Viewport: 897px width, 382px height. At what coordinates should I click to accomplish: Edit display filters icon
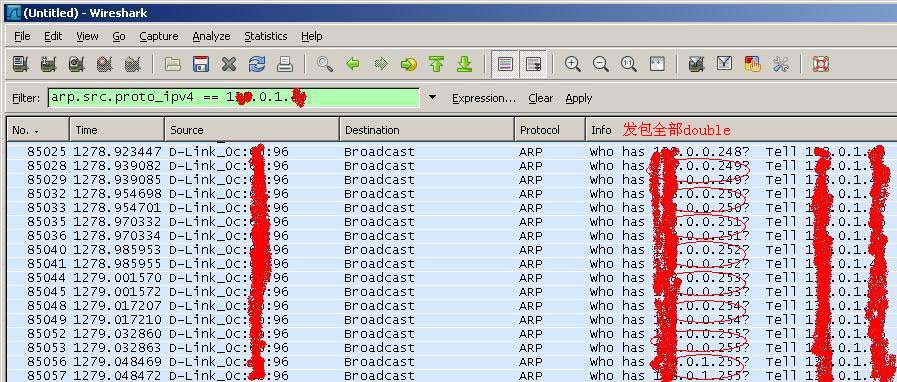(x=724, y=64)
